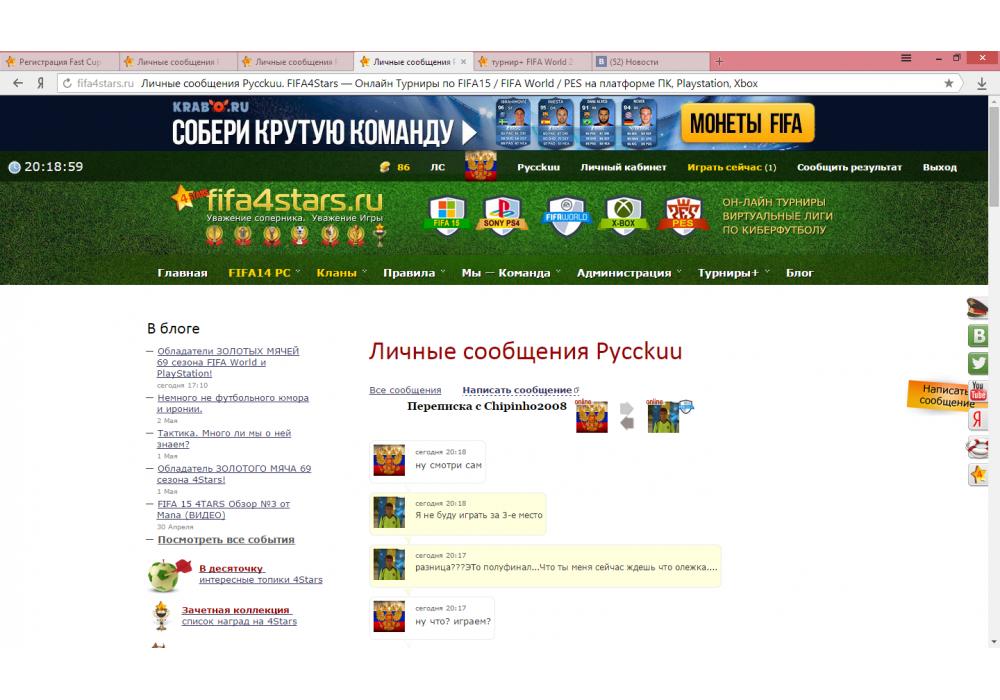Open a new browser tab with plus

[x=719, y=61]
